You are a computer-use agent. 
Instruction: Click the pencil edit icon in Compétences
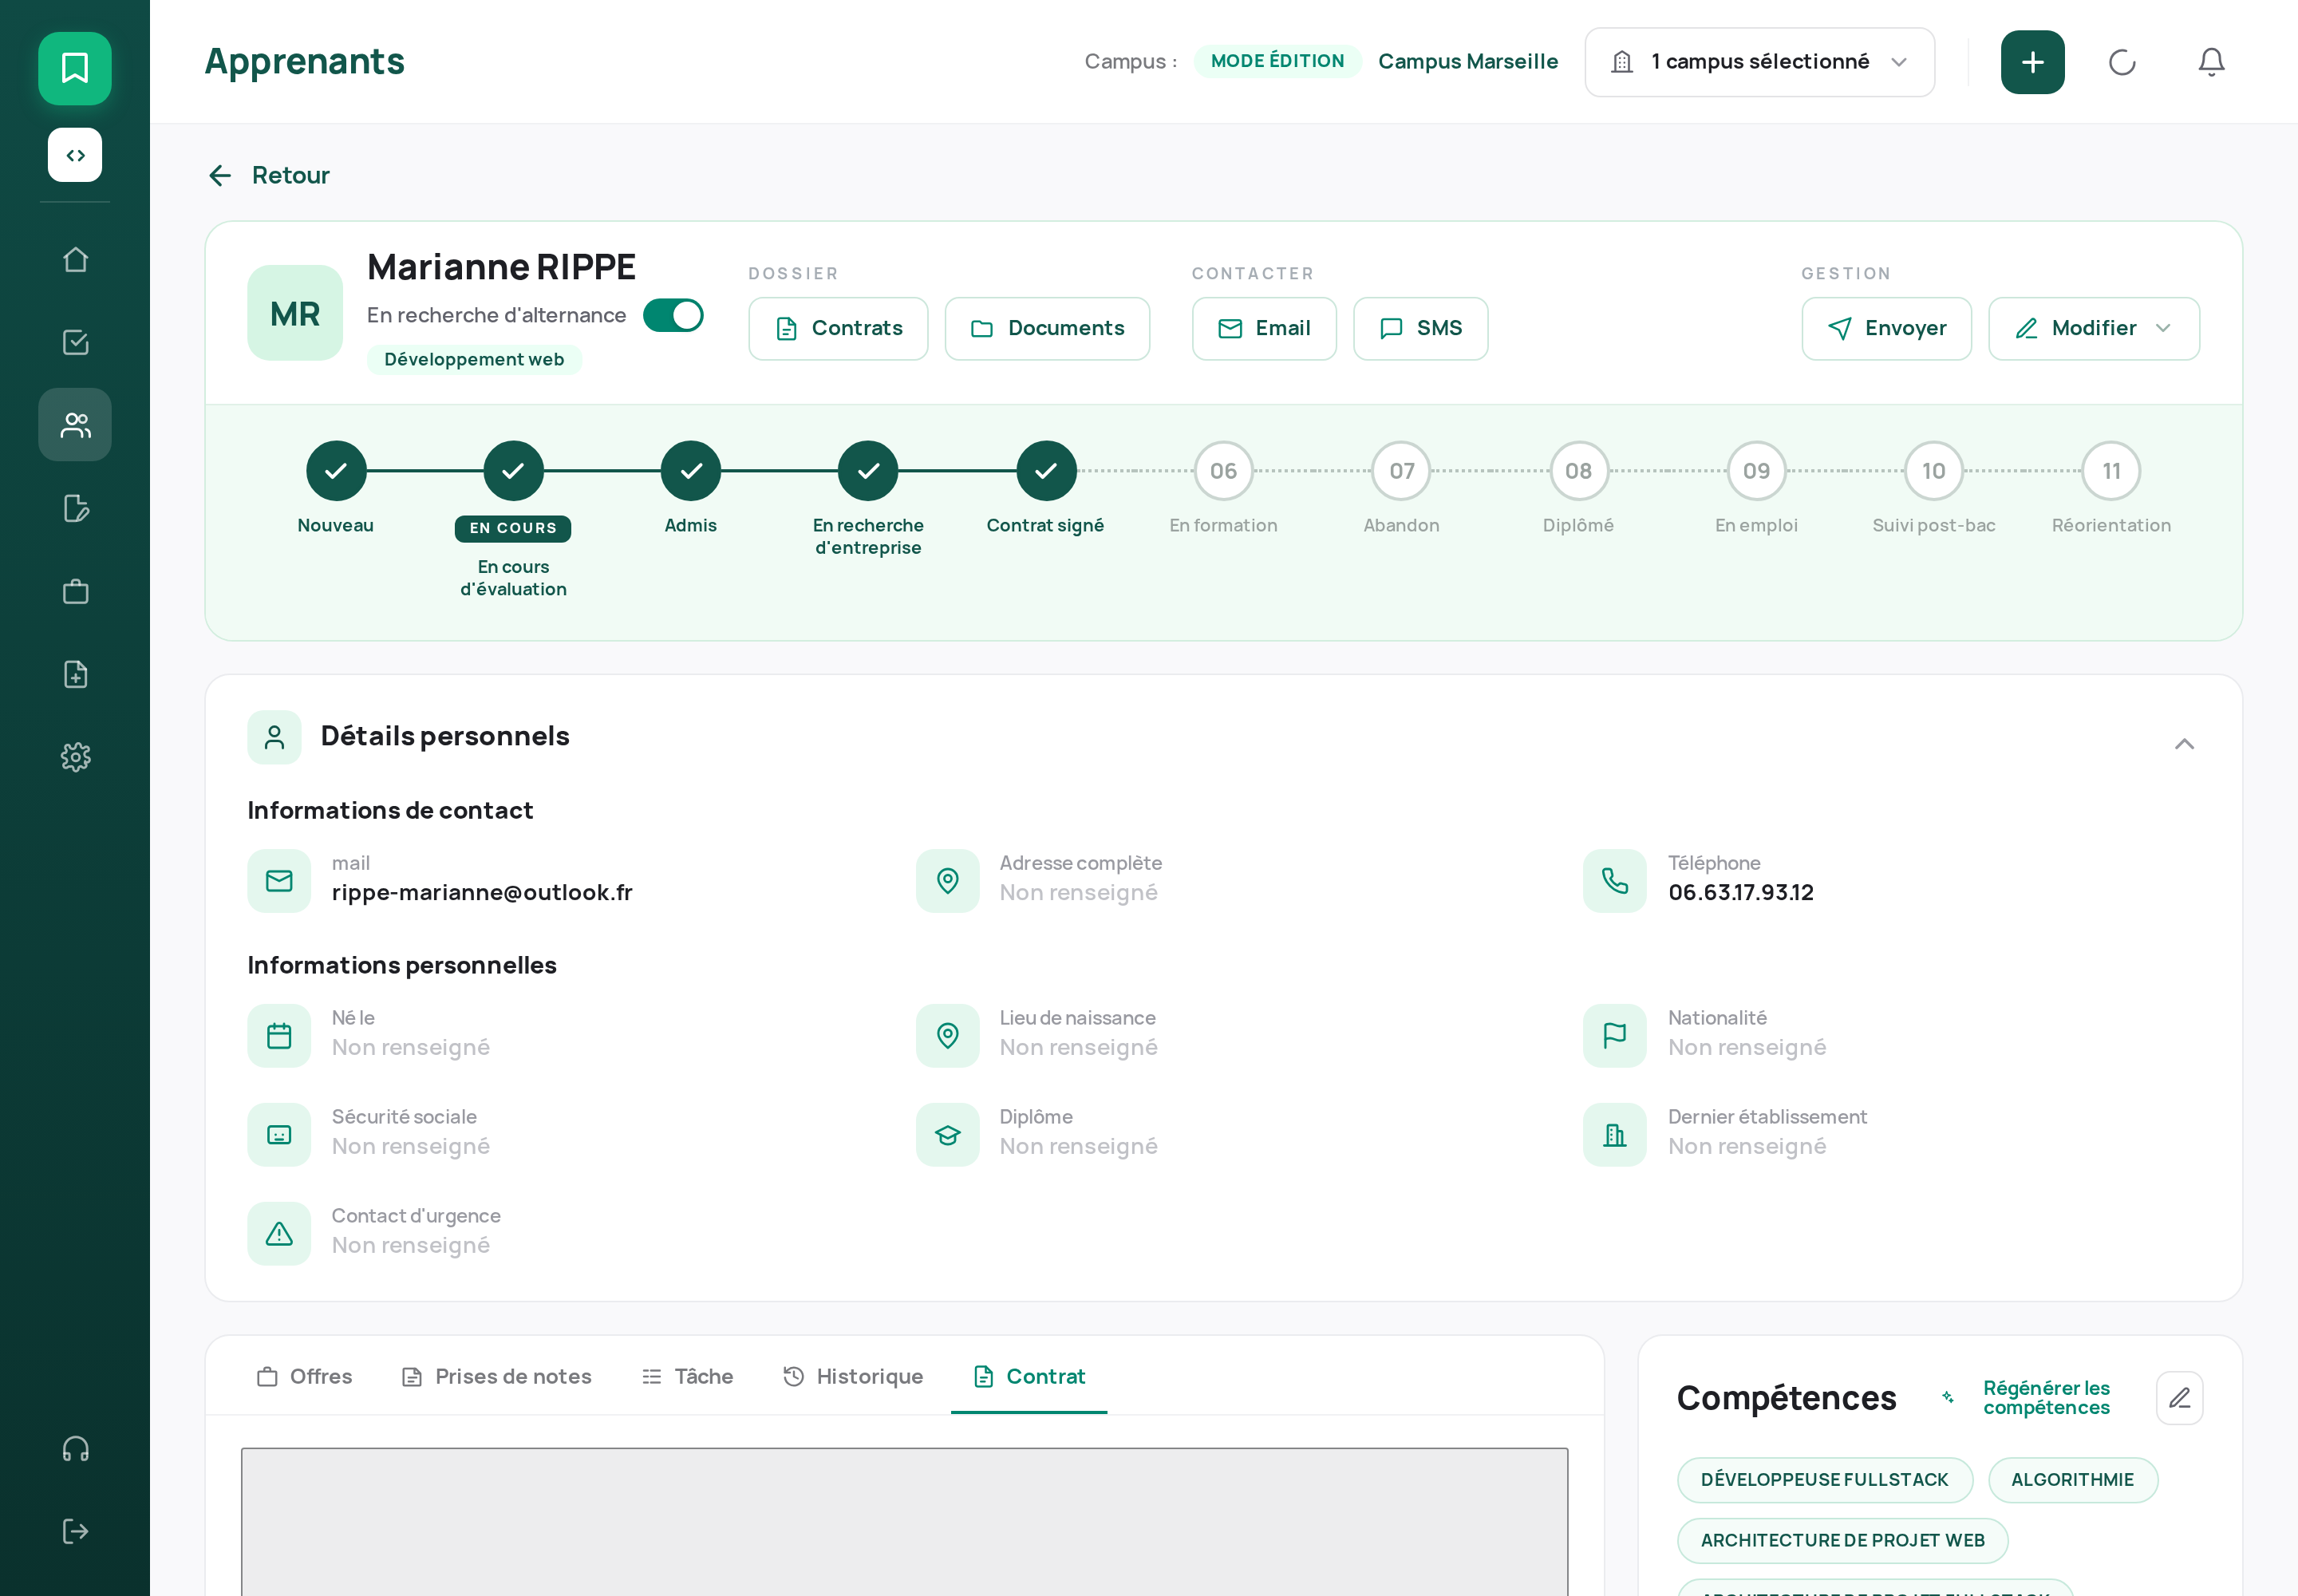(x=2179, y=1398)
